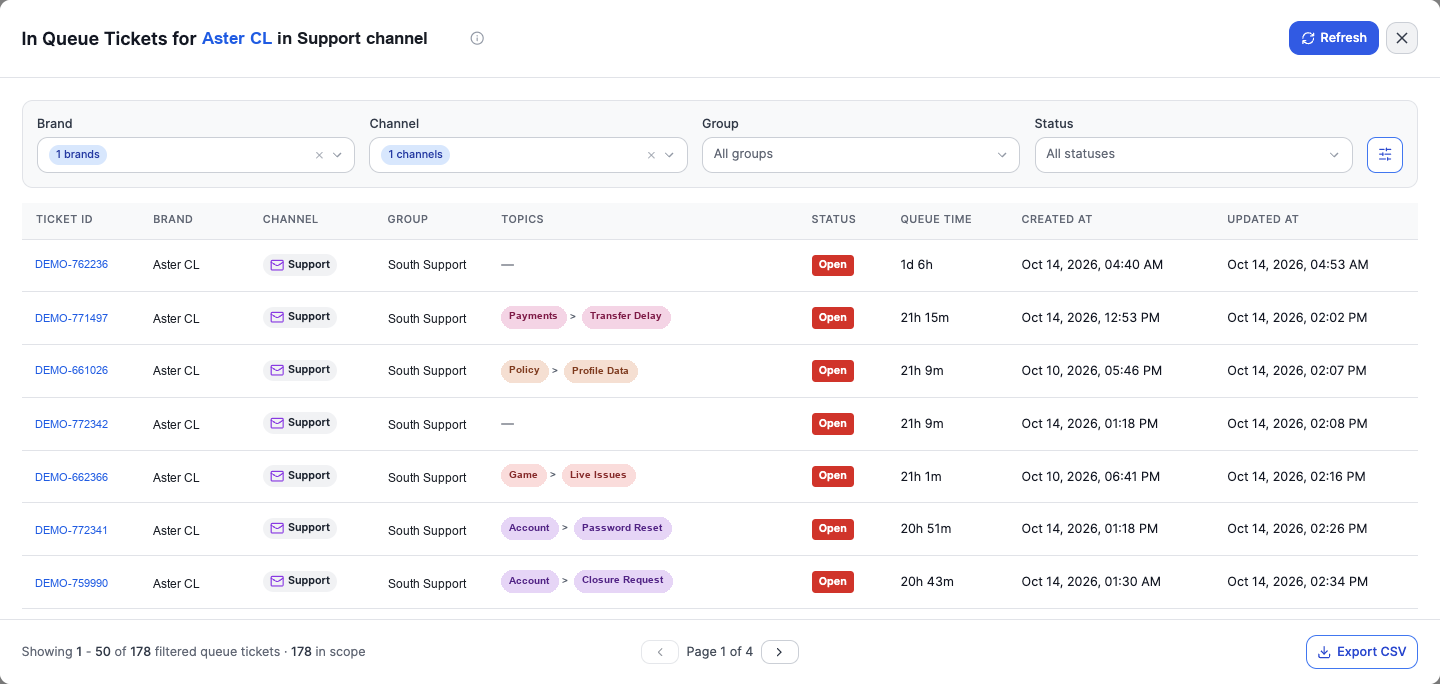The image size is (1440, 684).
Task: Open ticket DEMO-771497
Action: [x=71, y=318]
